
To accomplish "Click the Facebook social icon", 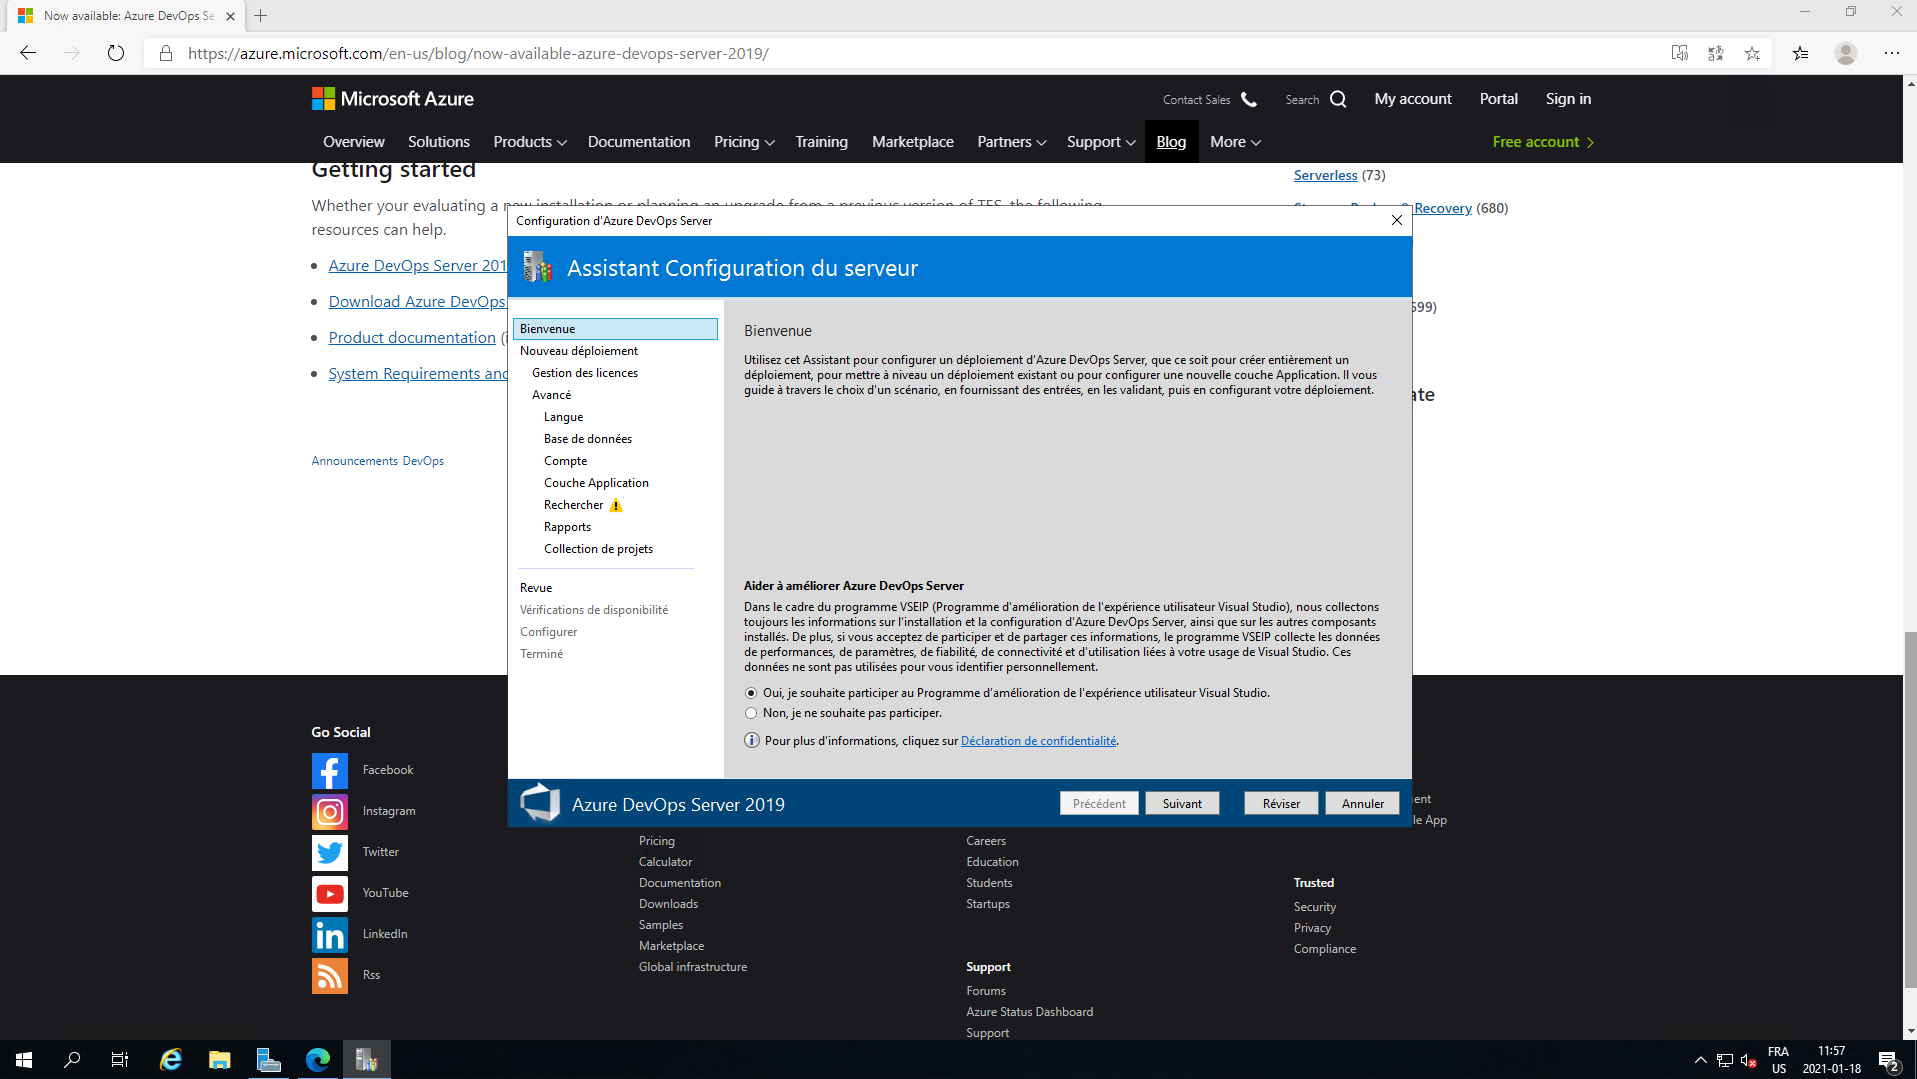I will (x=329, y=771).
